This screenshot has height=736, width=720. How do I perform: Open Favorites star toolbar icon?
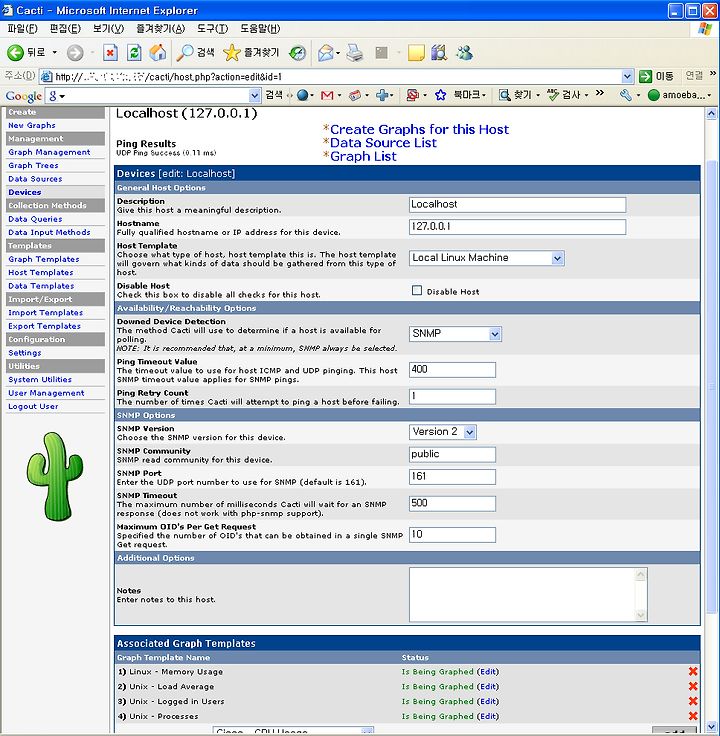pos(231,53)
